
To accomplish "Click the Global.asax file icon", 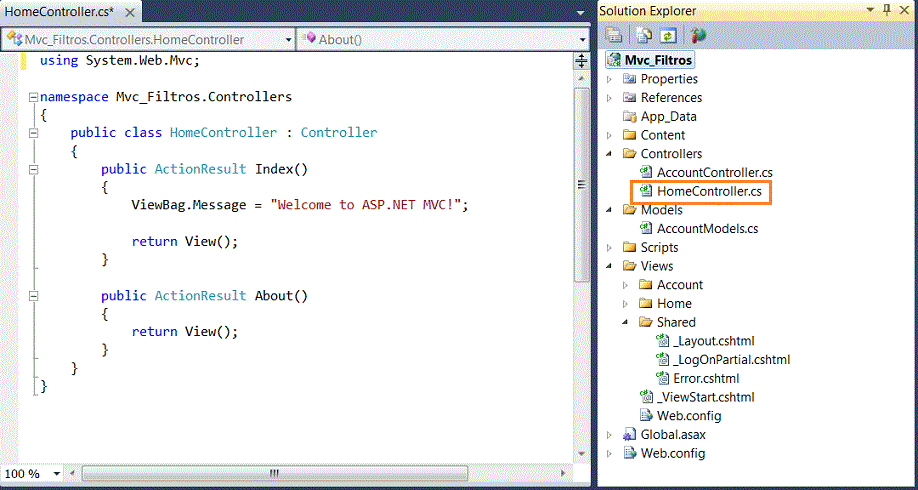I will click(630, 434).
